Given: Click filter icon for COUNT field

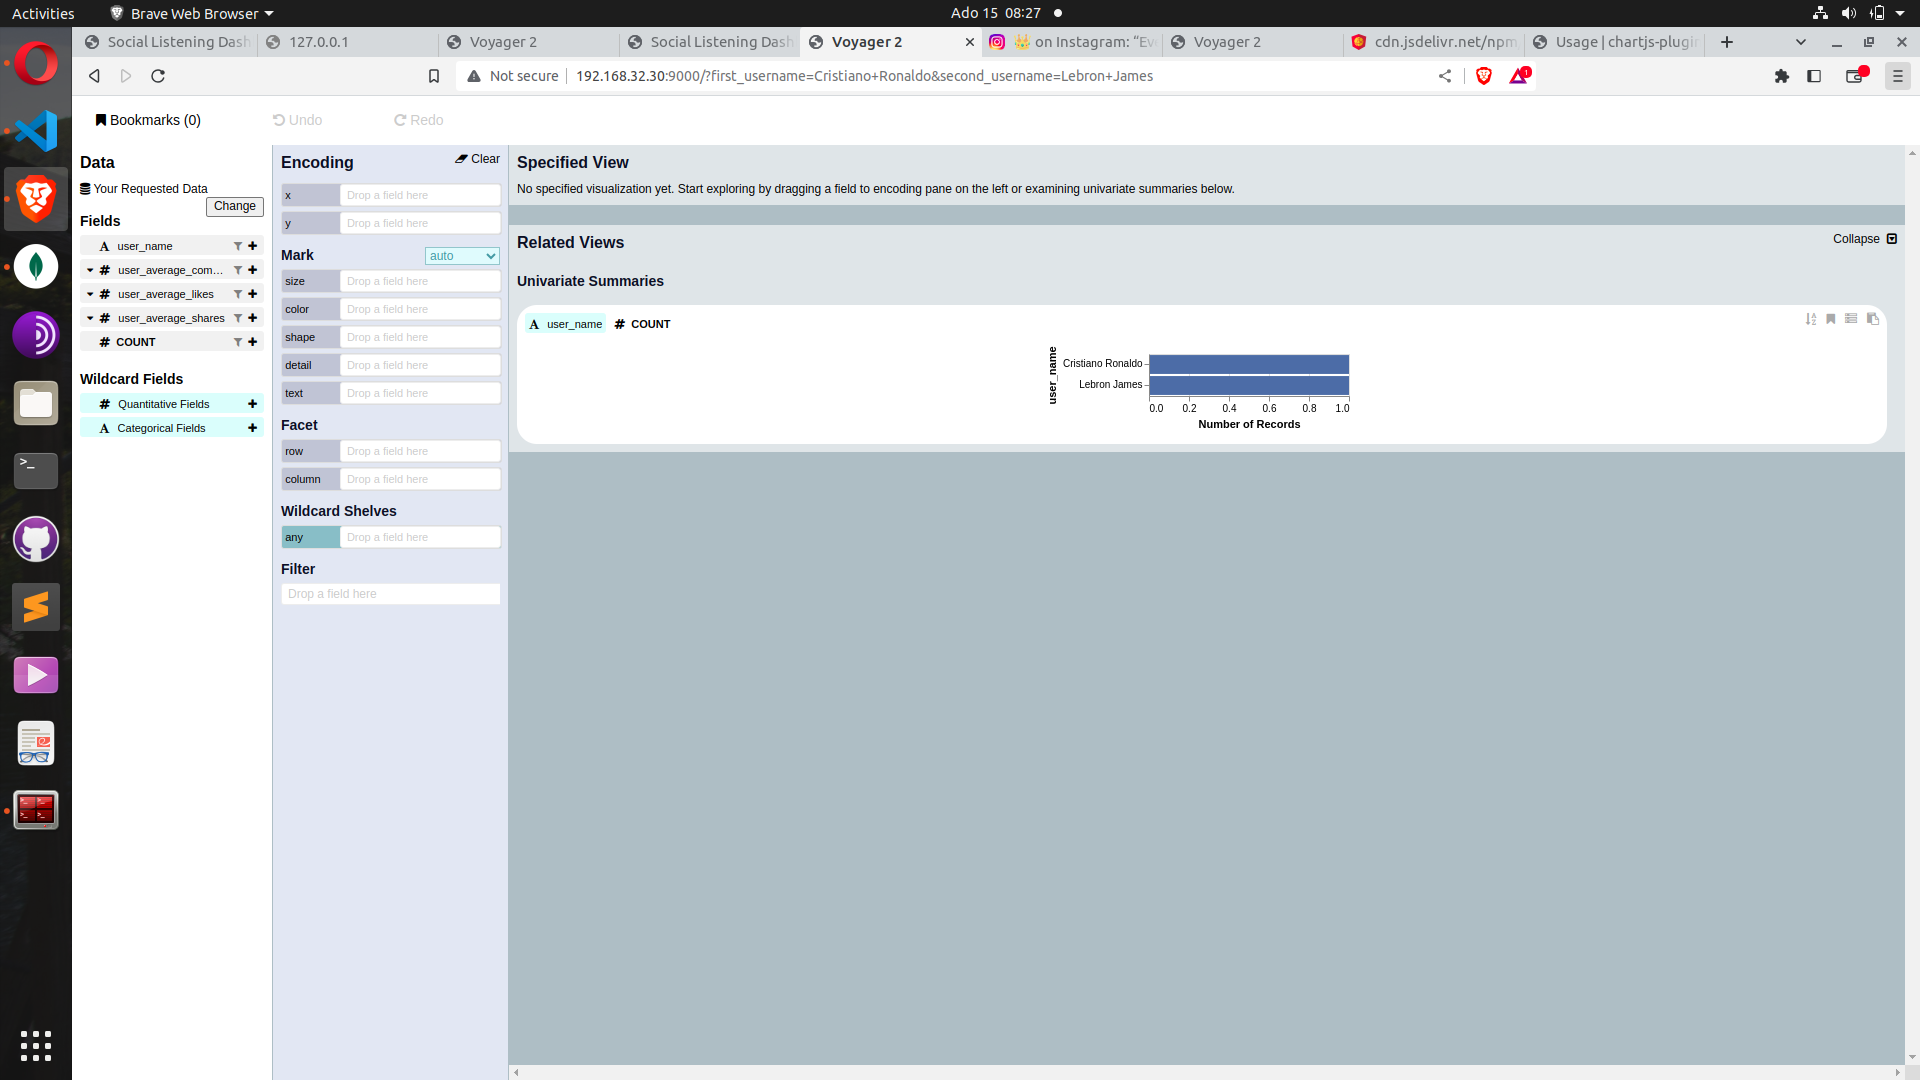Looking at the screenshot, I should coord(238,342).
